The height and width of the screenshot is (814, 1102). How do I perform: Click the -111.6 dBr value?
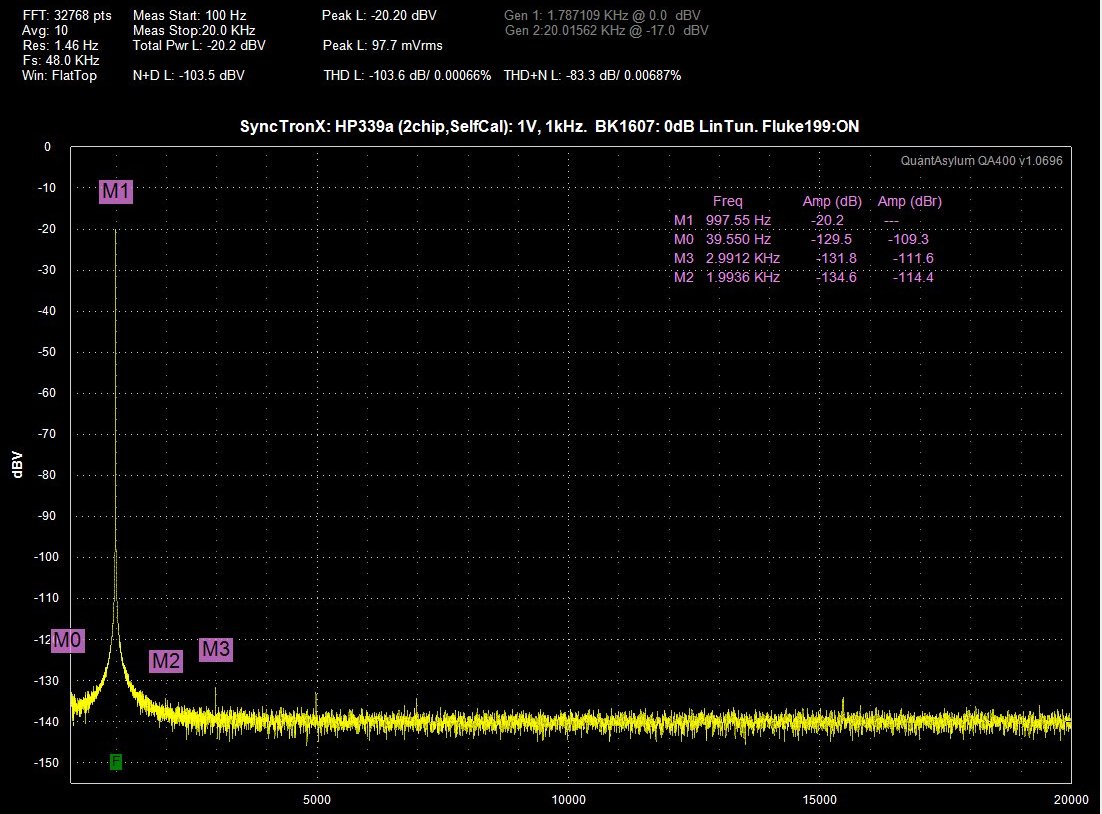pyautogui.click(x=913, y=259)
